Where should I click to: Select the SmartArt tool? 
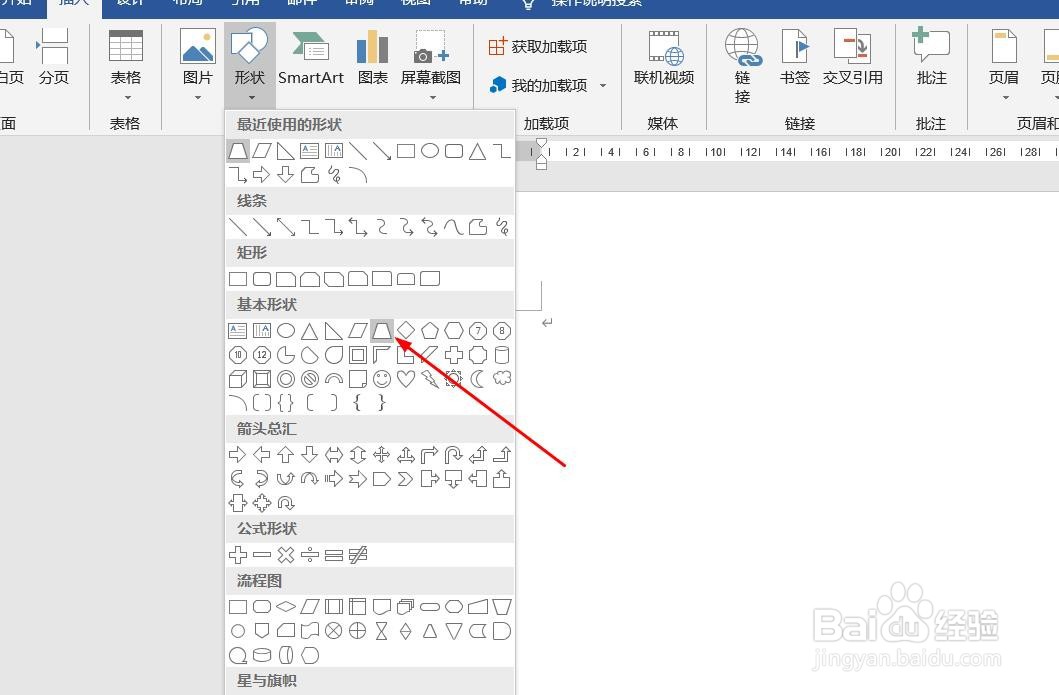[x=310, y=60]
